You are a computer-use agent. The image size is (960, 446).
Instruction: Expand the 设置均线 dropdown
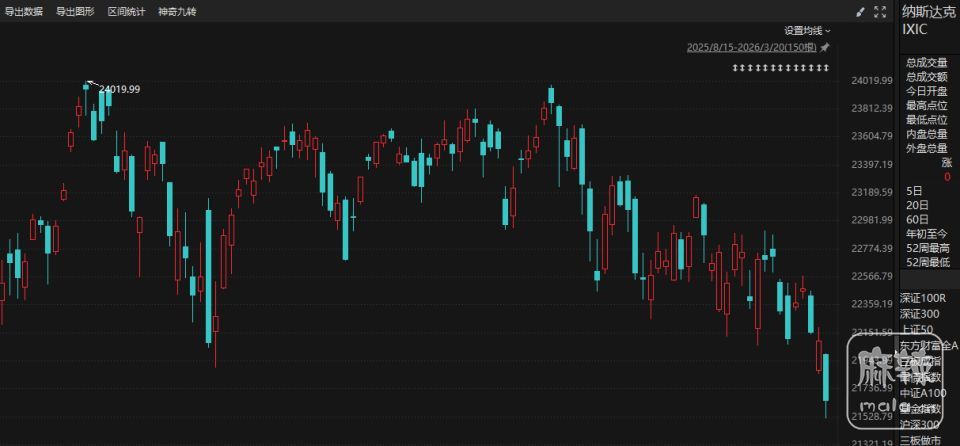click(807, 31)
